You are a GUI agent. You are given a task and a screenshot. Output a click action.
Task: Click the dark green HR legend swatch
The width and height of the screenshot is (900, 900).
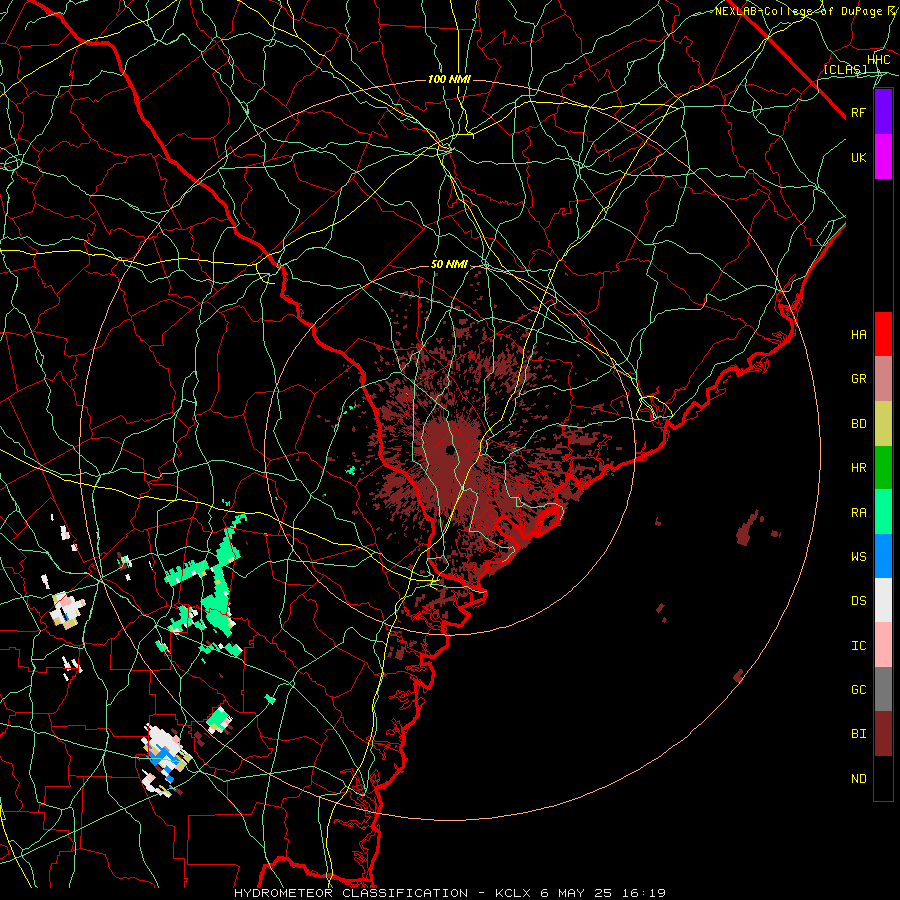pos(883,468)
